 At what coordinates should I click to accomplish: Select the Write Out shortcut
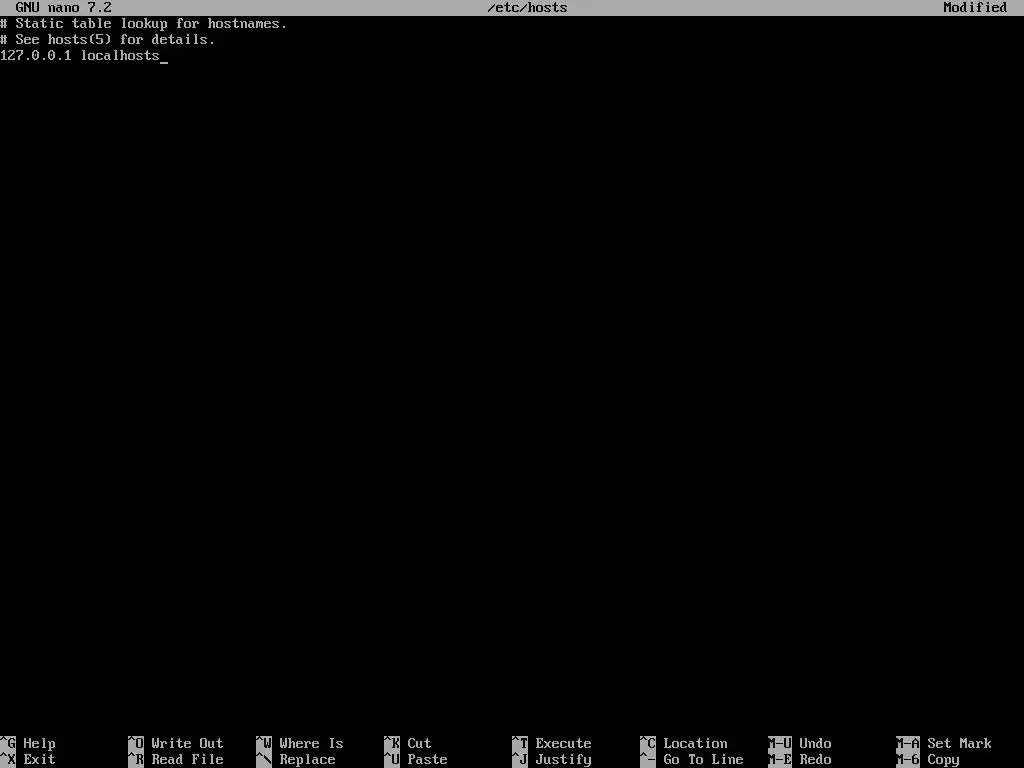[x=176, y=743]
